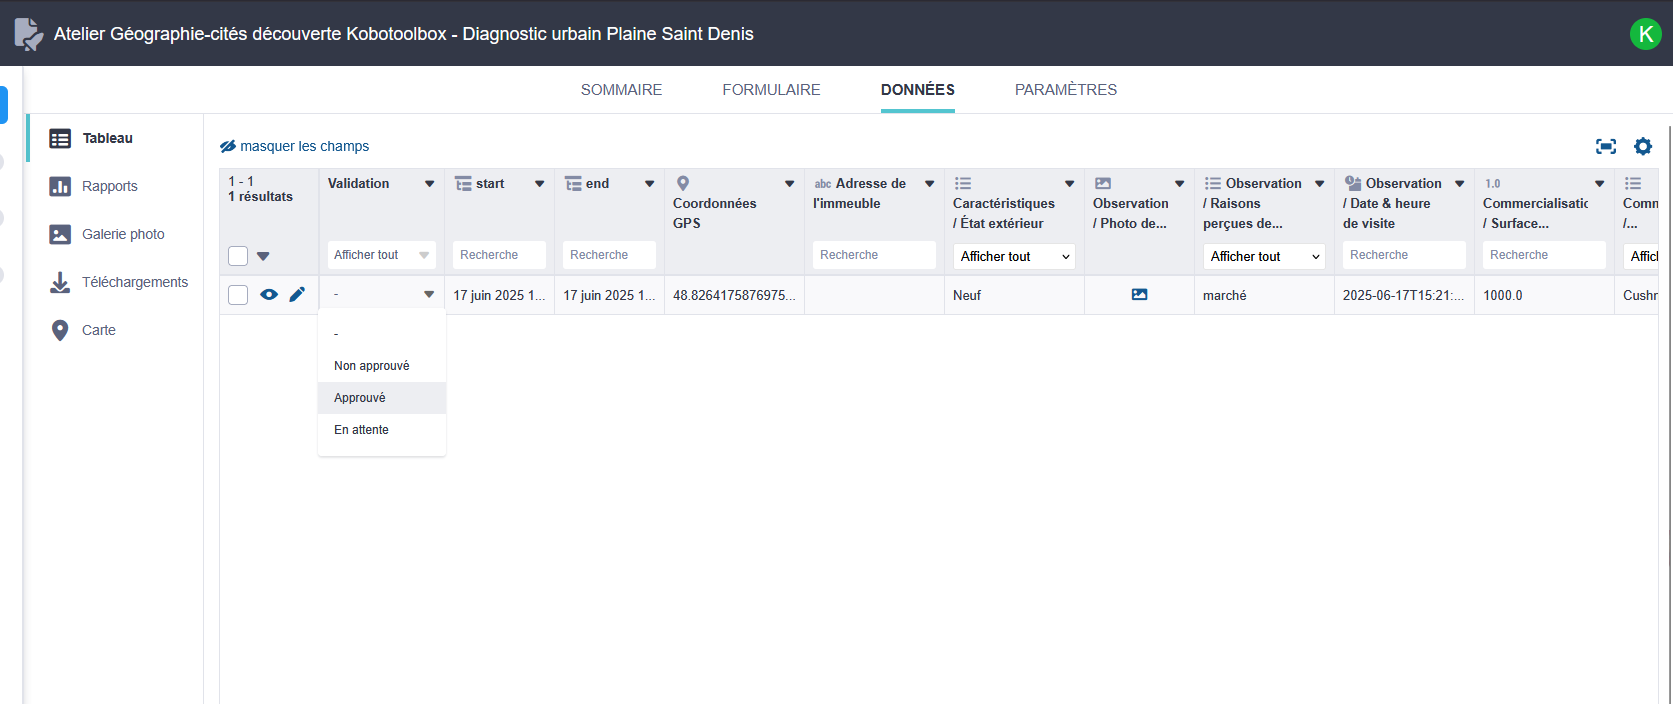Open the start column header menu arrow
Screen dimensions: 1673x704
point(539,183)
